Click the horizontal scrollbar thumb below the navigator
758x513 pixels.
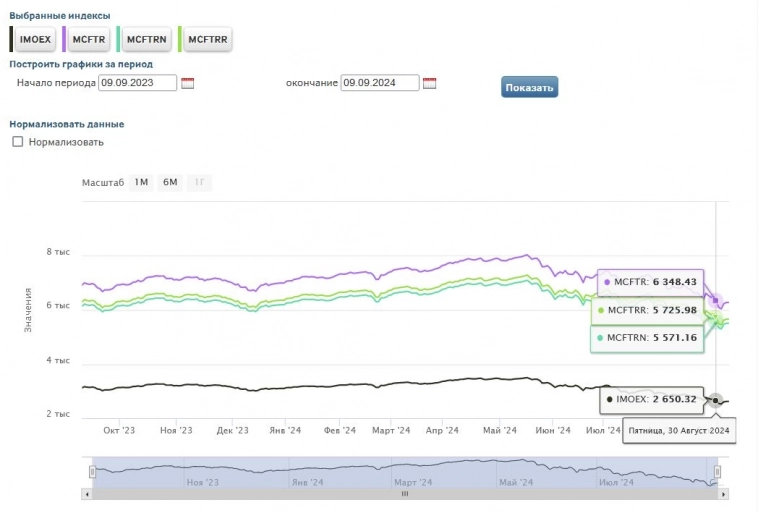click(405, 493)
